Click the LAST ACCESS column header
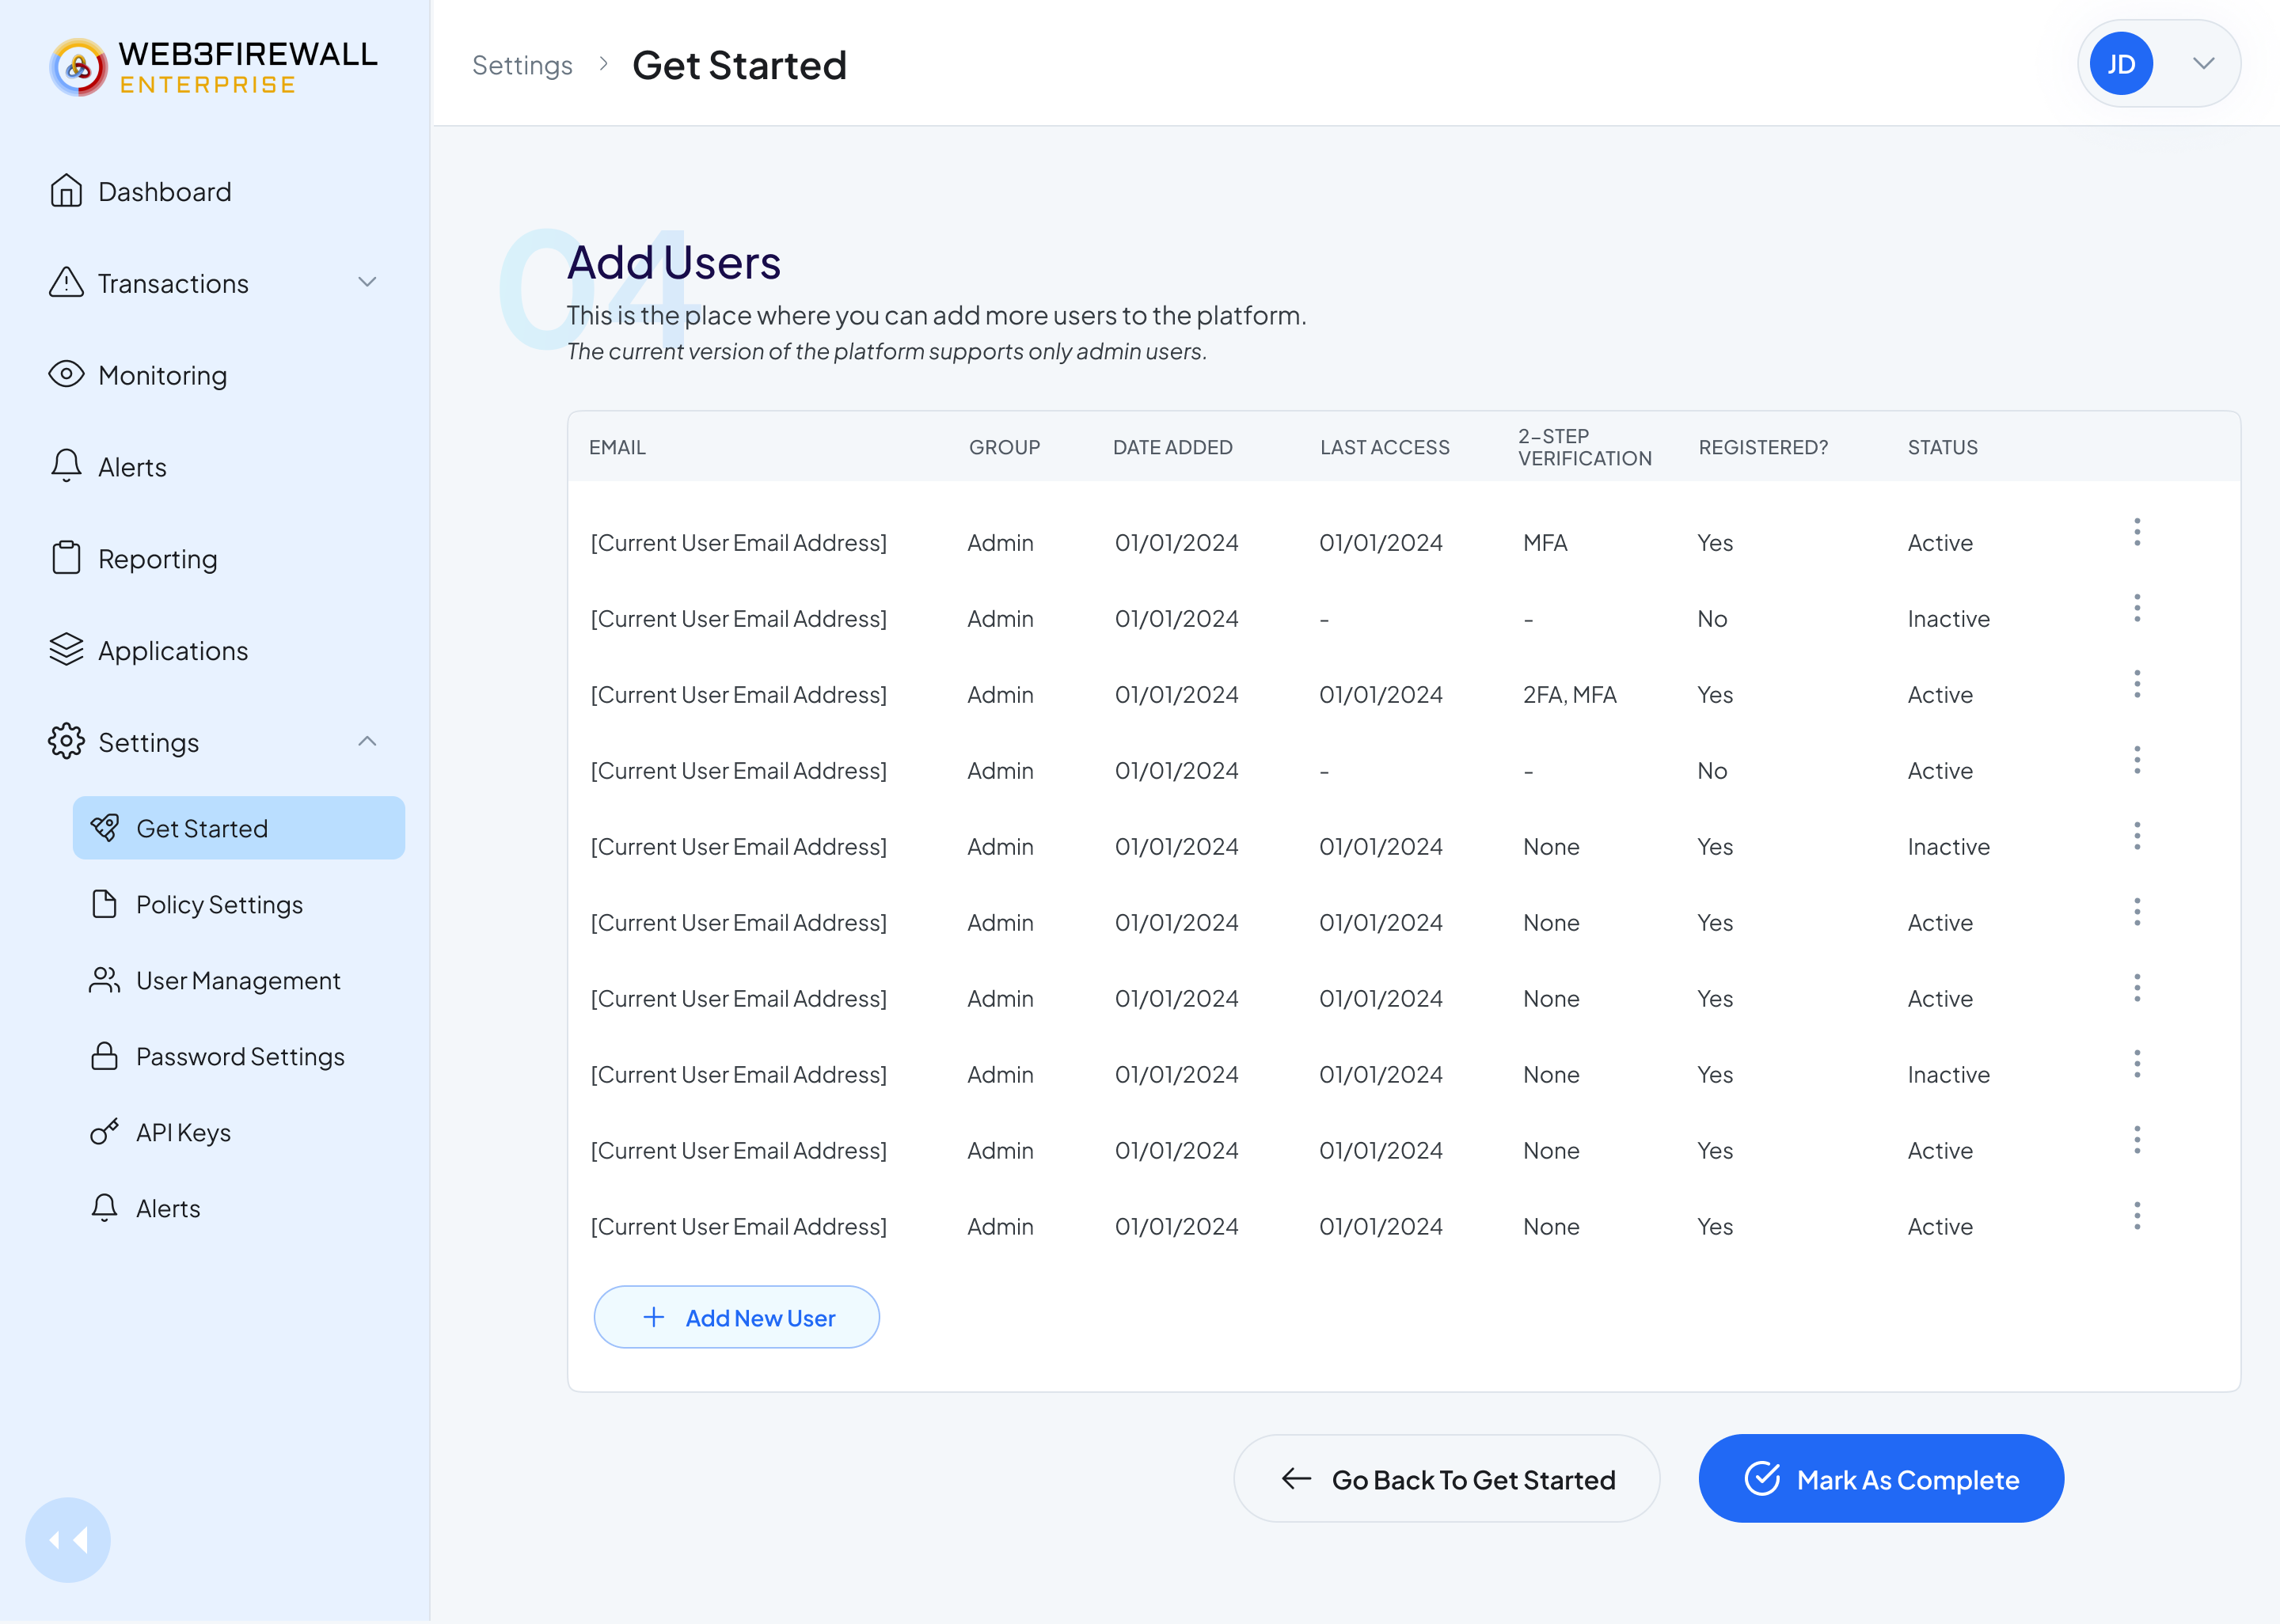 pos(1384,447)
